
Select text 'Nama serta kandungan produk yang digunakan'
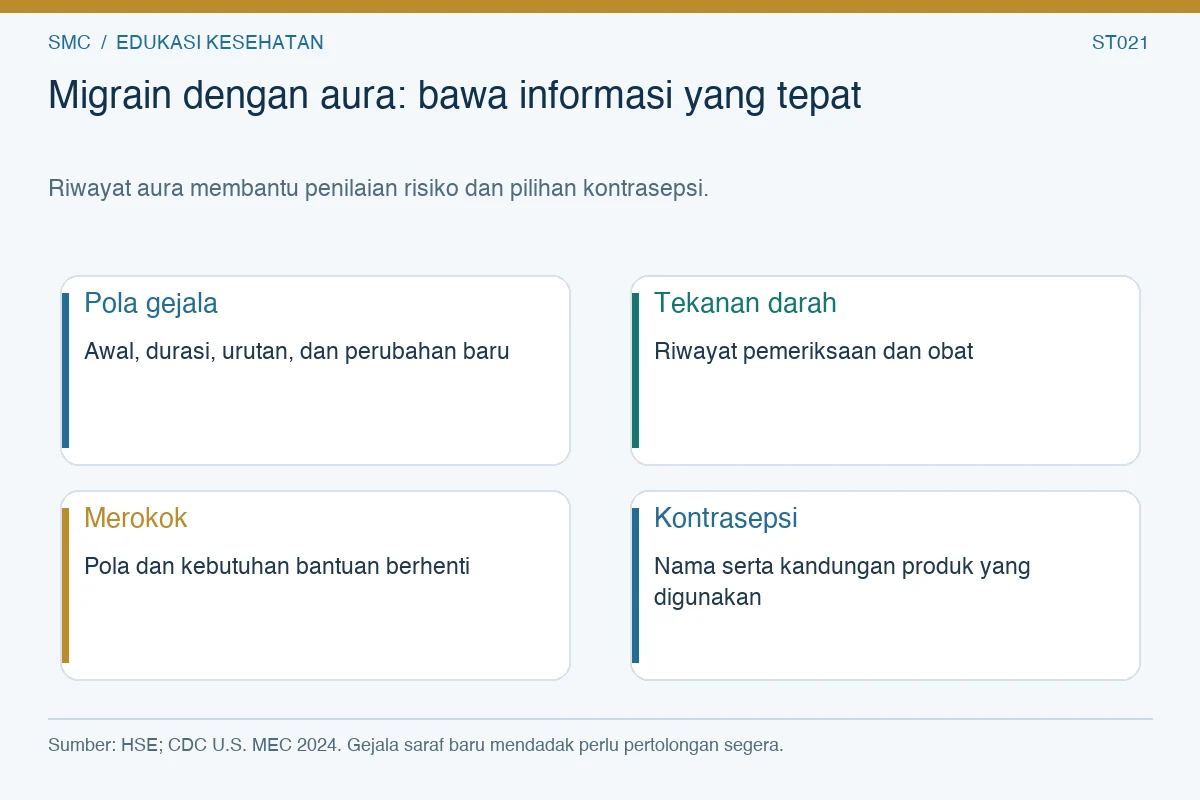[x=842, y=581]
